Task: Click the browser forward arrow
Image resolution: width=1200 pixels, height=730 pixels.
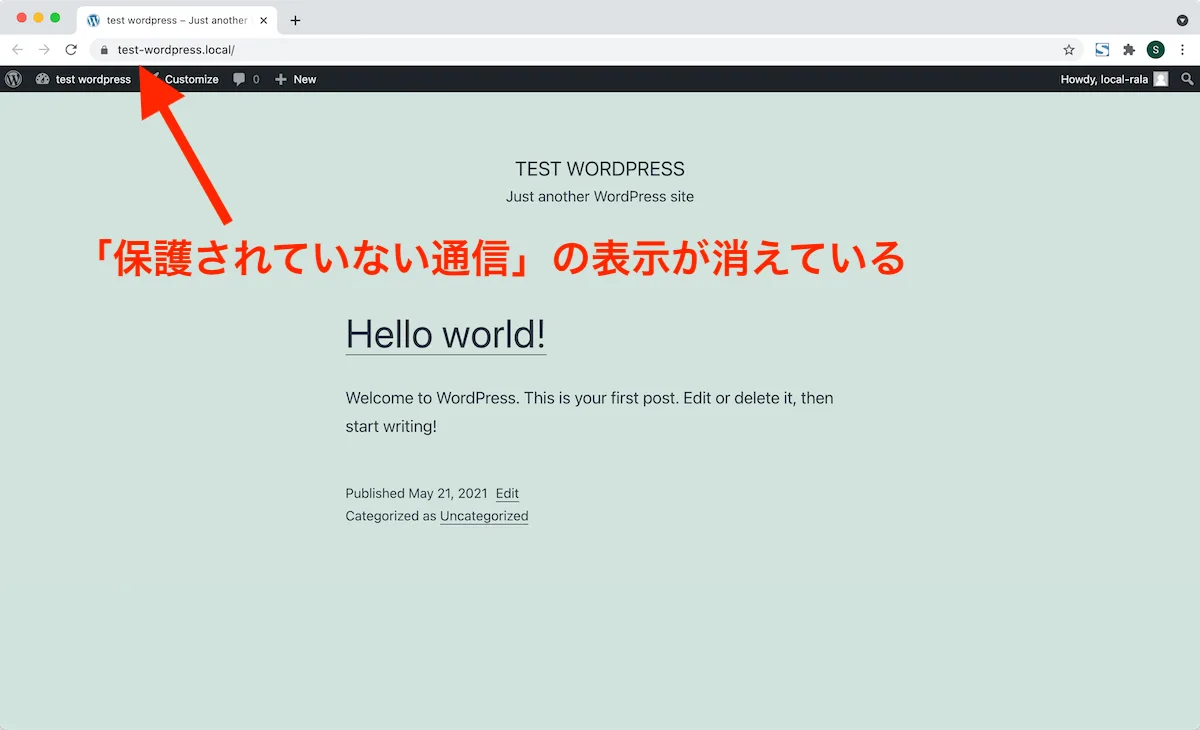Action: (x=44, y=49)
